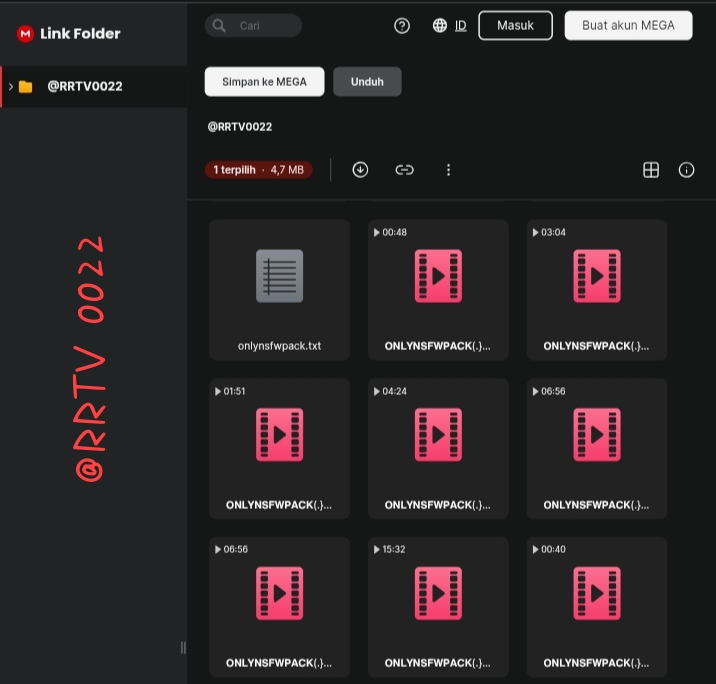Select the onlynsfwpack.txt file tile

pos(279,290)
